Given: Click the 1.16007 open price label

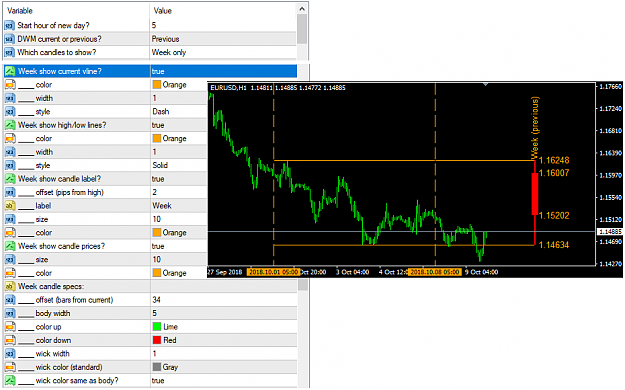Looking at the screenshot, I should [554, 173].
